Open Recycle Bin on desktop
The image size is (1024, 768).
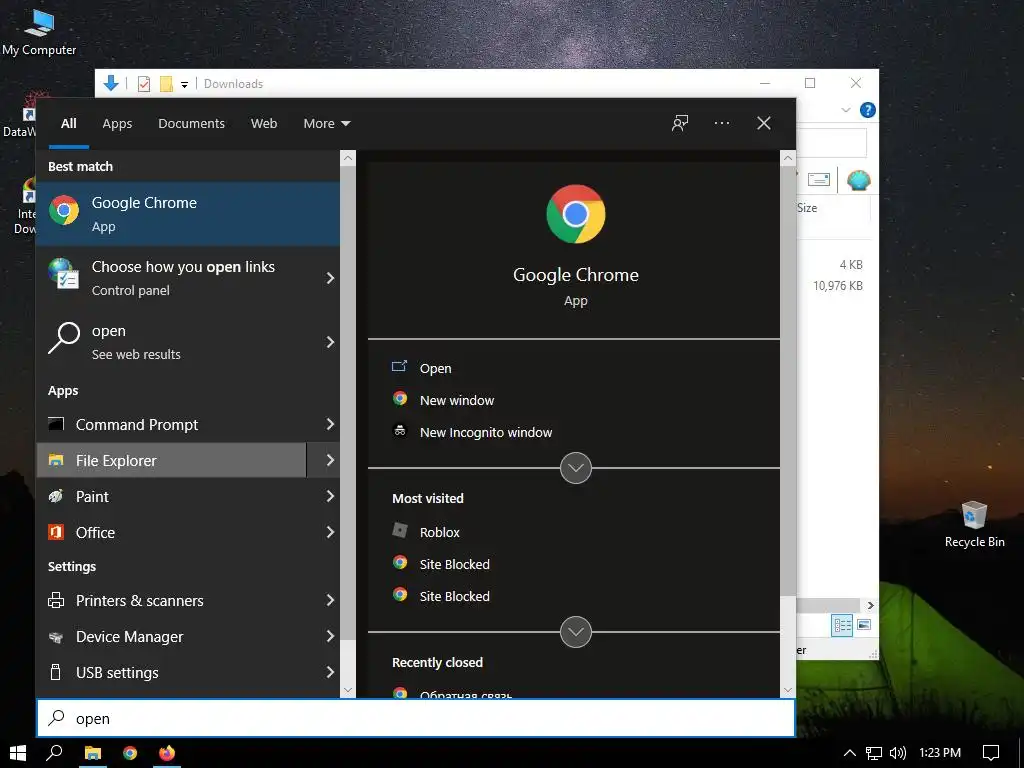974,524
